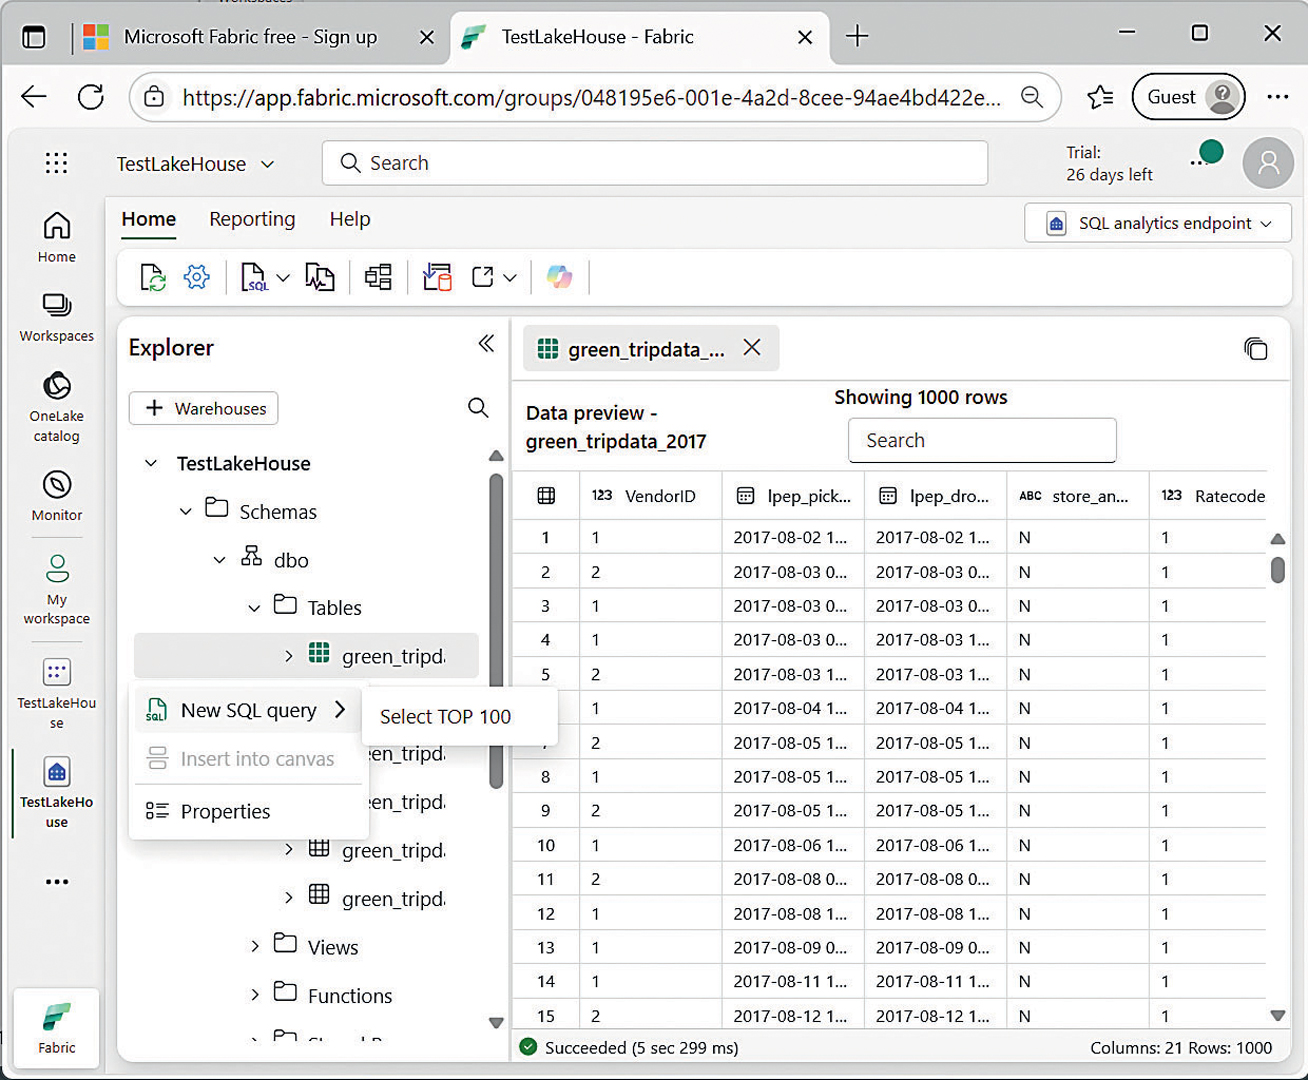Go back with browser back arrow
Viewport: 1308px width, 1080px height.
pos(34,97)
